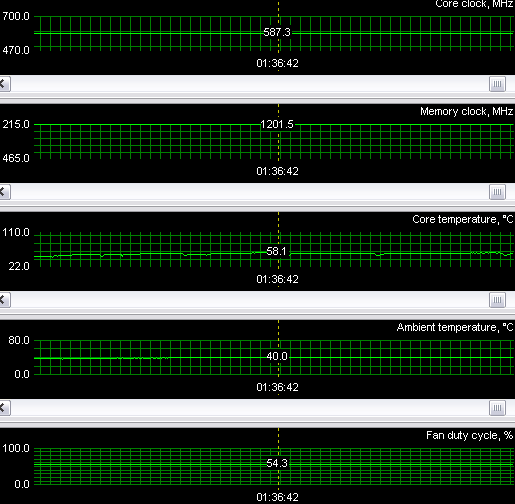Click the 58.1 Core temperature reading
The width and height of the screenshot is (515, 504).
point(276,251)
